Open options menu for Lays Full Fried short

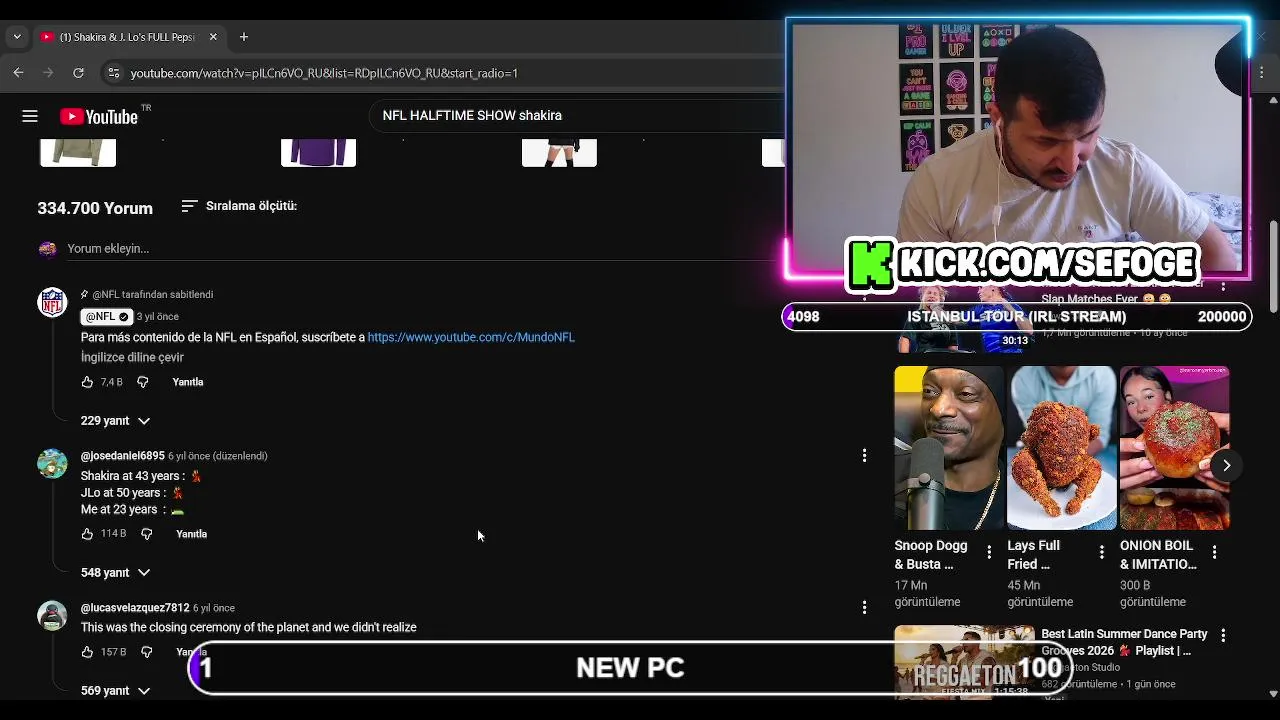click(1101, 552)
